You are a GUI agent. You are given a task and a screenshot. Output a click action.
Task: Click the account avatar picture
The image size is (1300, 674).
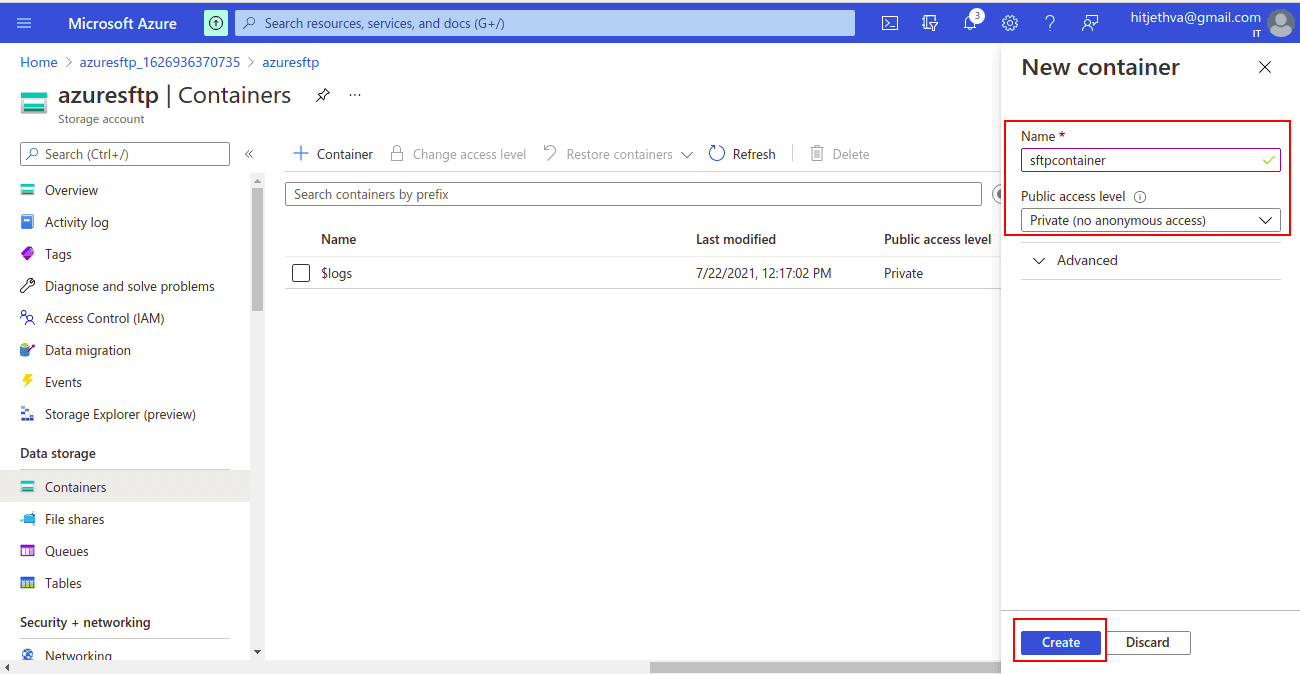[1280, 23]
